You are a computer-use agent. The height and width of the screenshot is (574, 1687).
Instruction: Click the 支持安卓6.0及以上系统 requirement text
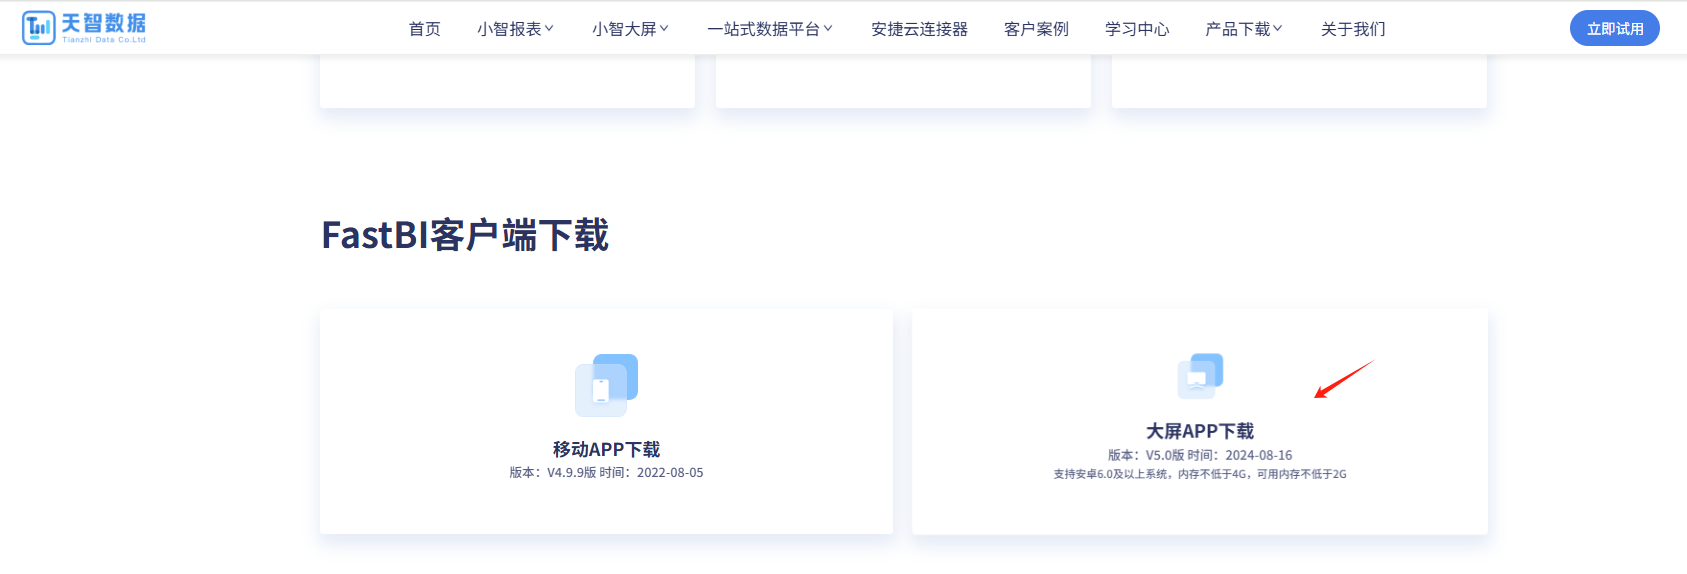click(x=1200, y=474)
